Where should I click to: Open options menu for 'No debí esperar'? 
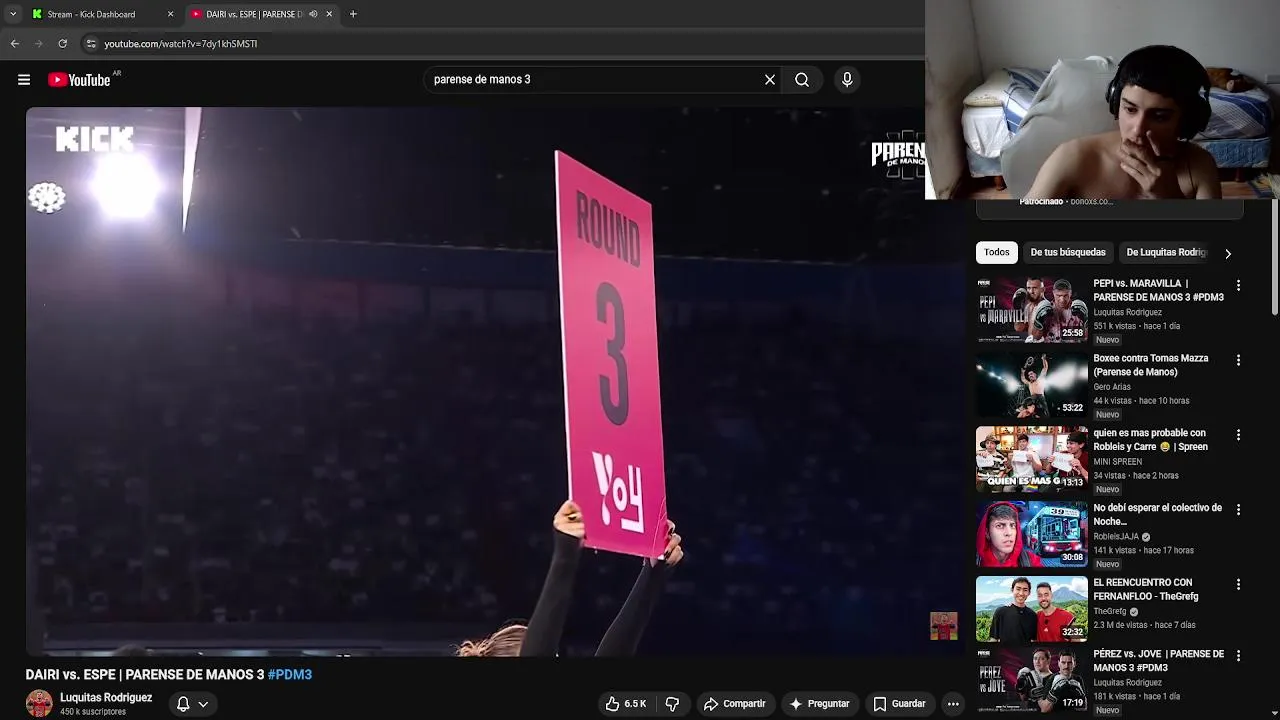(x=1238, y=510)
